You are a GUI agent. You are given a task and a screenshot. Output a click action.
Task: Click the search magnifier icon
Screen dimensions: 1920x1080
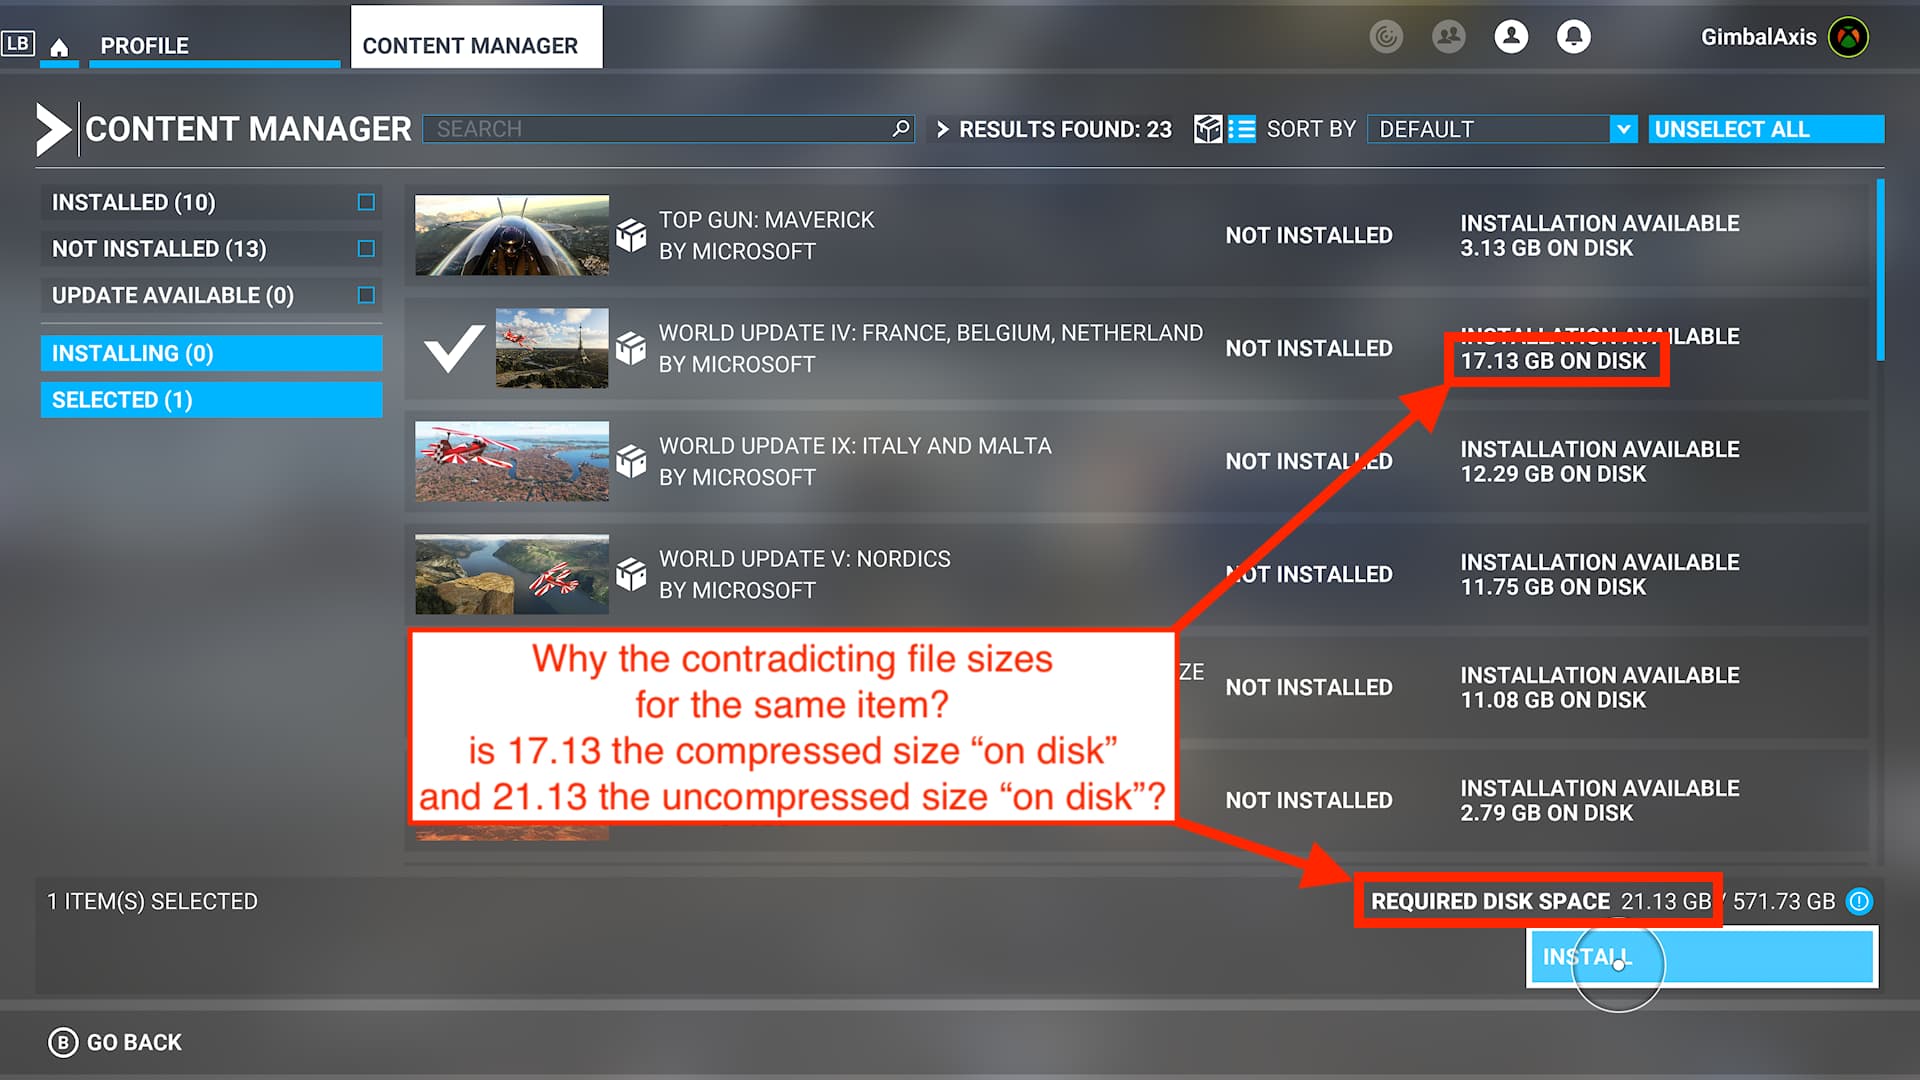coord(900,129)
